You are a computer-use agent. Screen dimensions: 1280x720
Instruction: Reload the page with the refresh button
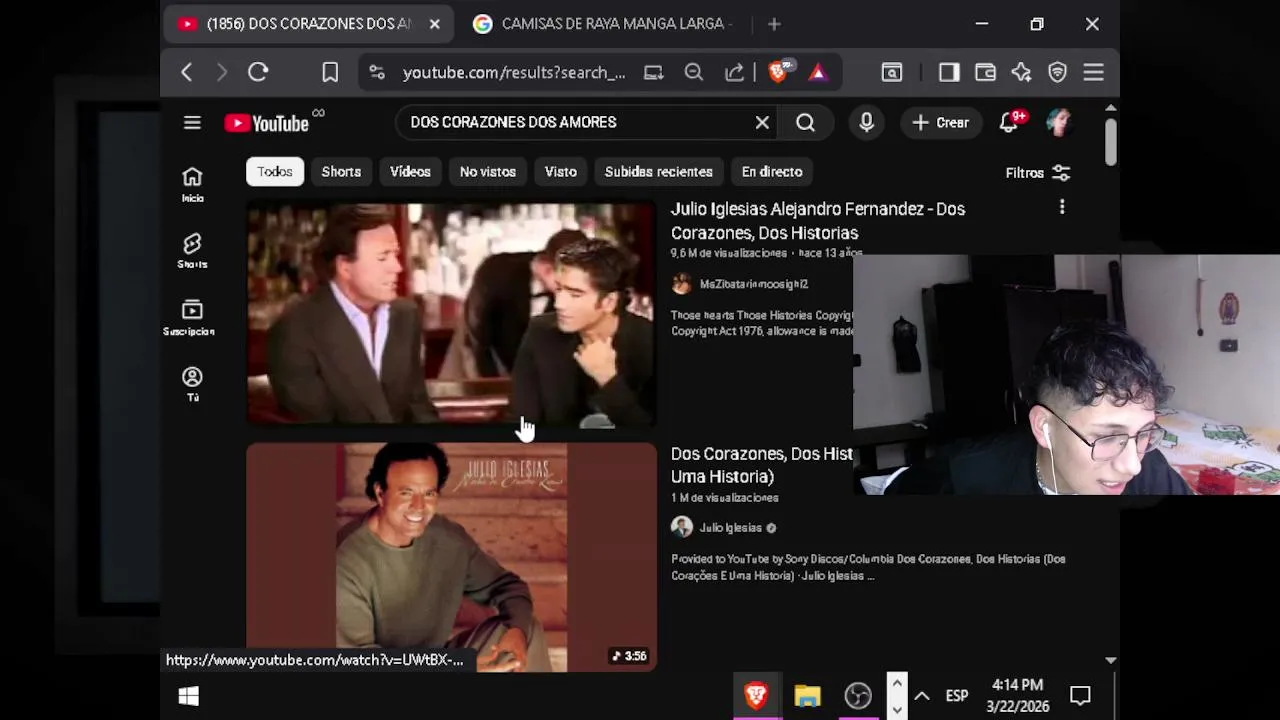pyautogui.click(x=258, y=72)
